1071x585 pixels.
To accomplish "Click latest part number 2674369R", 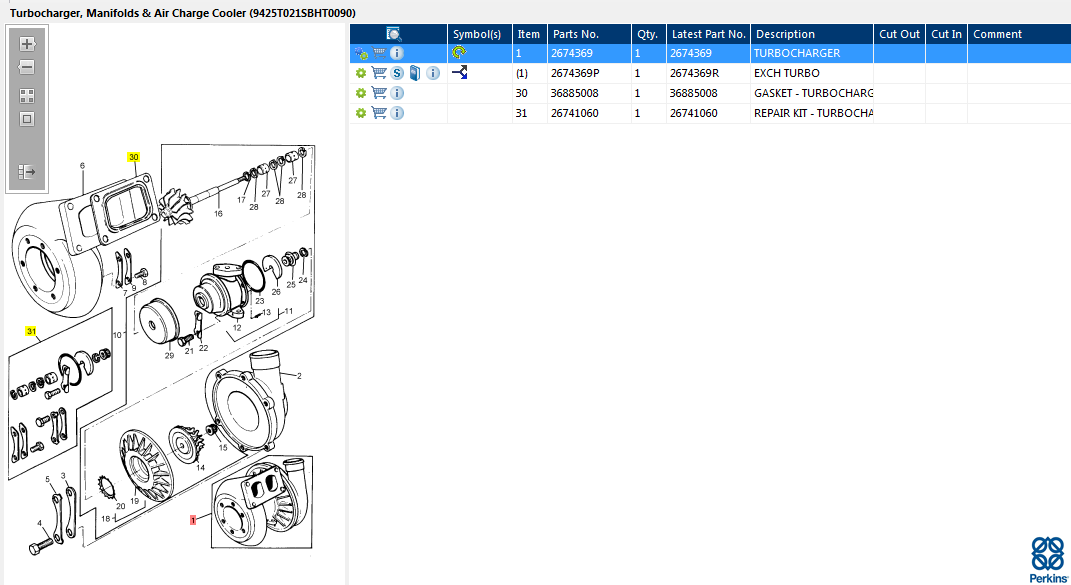I will tap(695, 73).
